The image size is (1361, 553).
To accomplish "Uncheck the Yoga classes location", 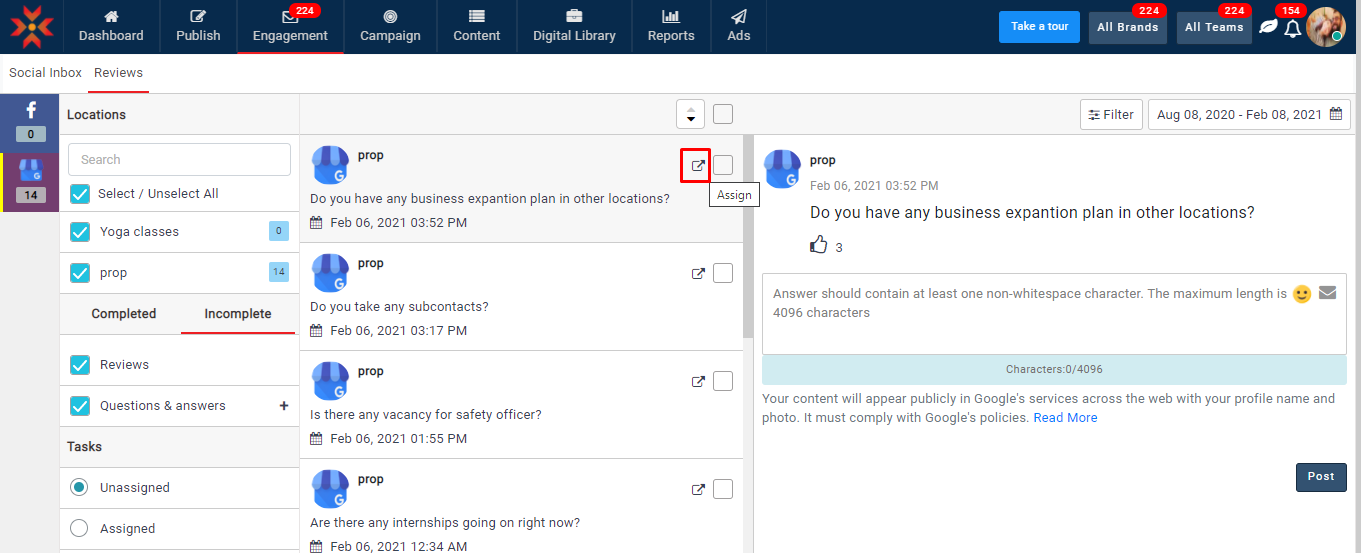I will click(80, 232).
